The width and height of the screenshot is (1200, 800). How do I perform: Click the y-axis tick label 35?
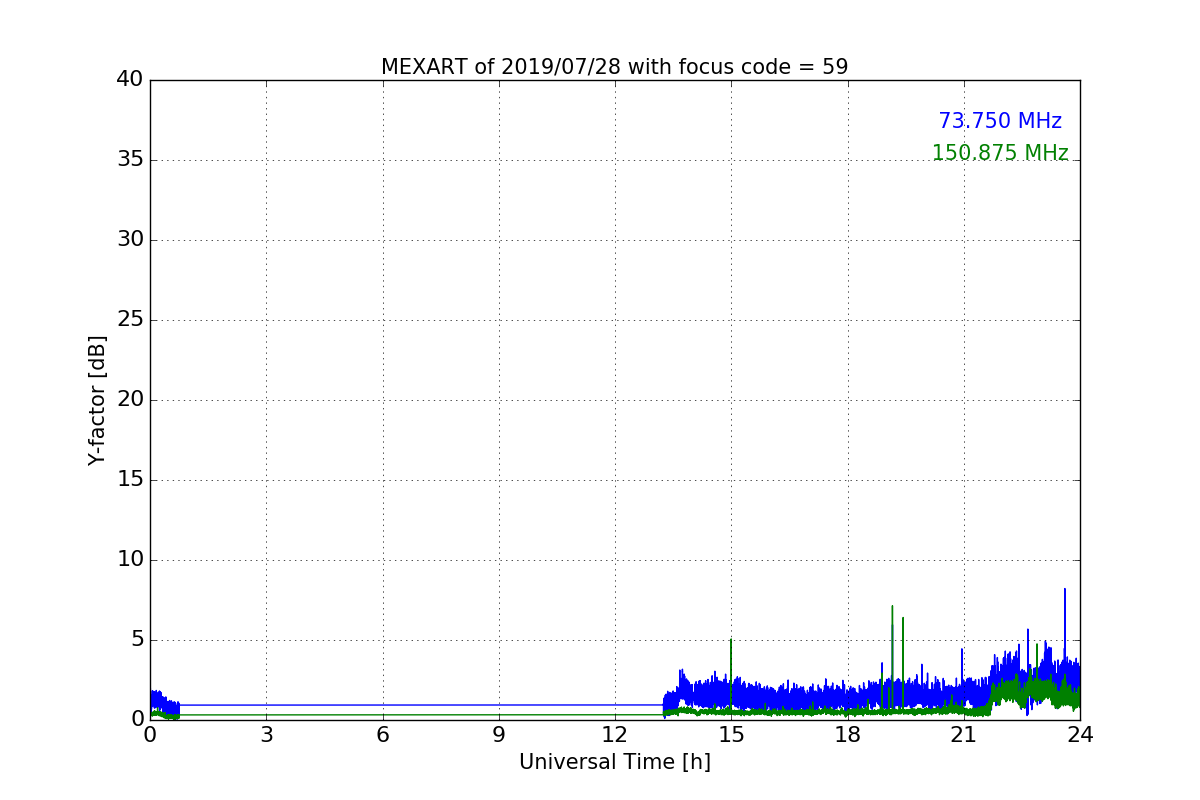(x=130, y=160)
